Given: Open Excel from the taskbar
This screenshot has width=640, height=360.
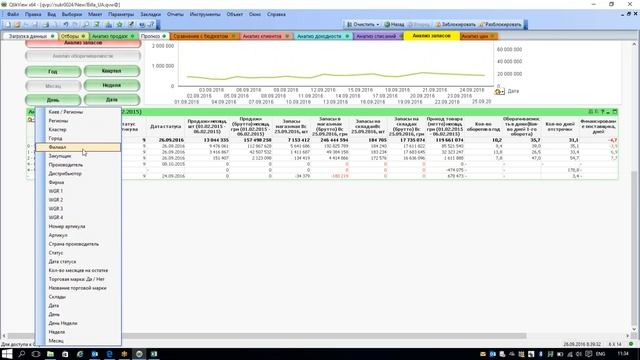Looking at the screenshot, I should 154,354.
